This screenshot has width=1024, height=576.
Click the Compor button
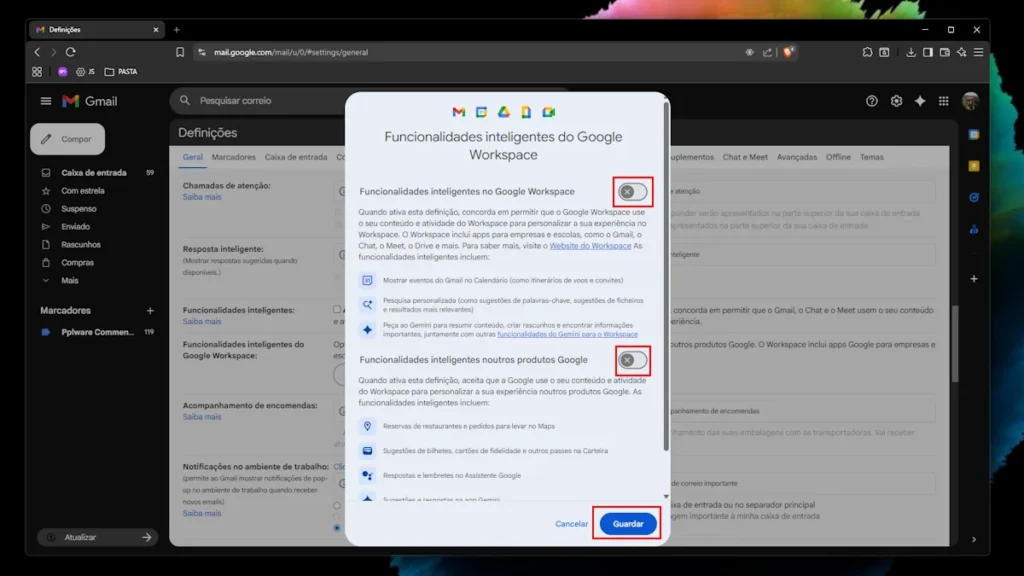67,139
